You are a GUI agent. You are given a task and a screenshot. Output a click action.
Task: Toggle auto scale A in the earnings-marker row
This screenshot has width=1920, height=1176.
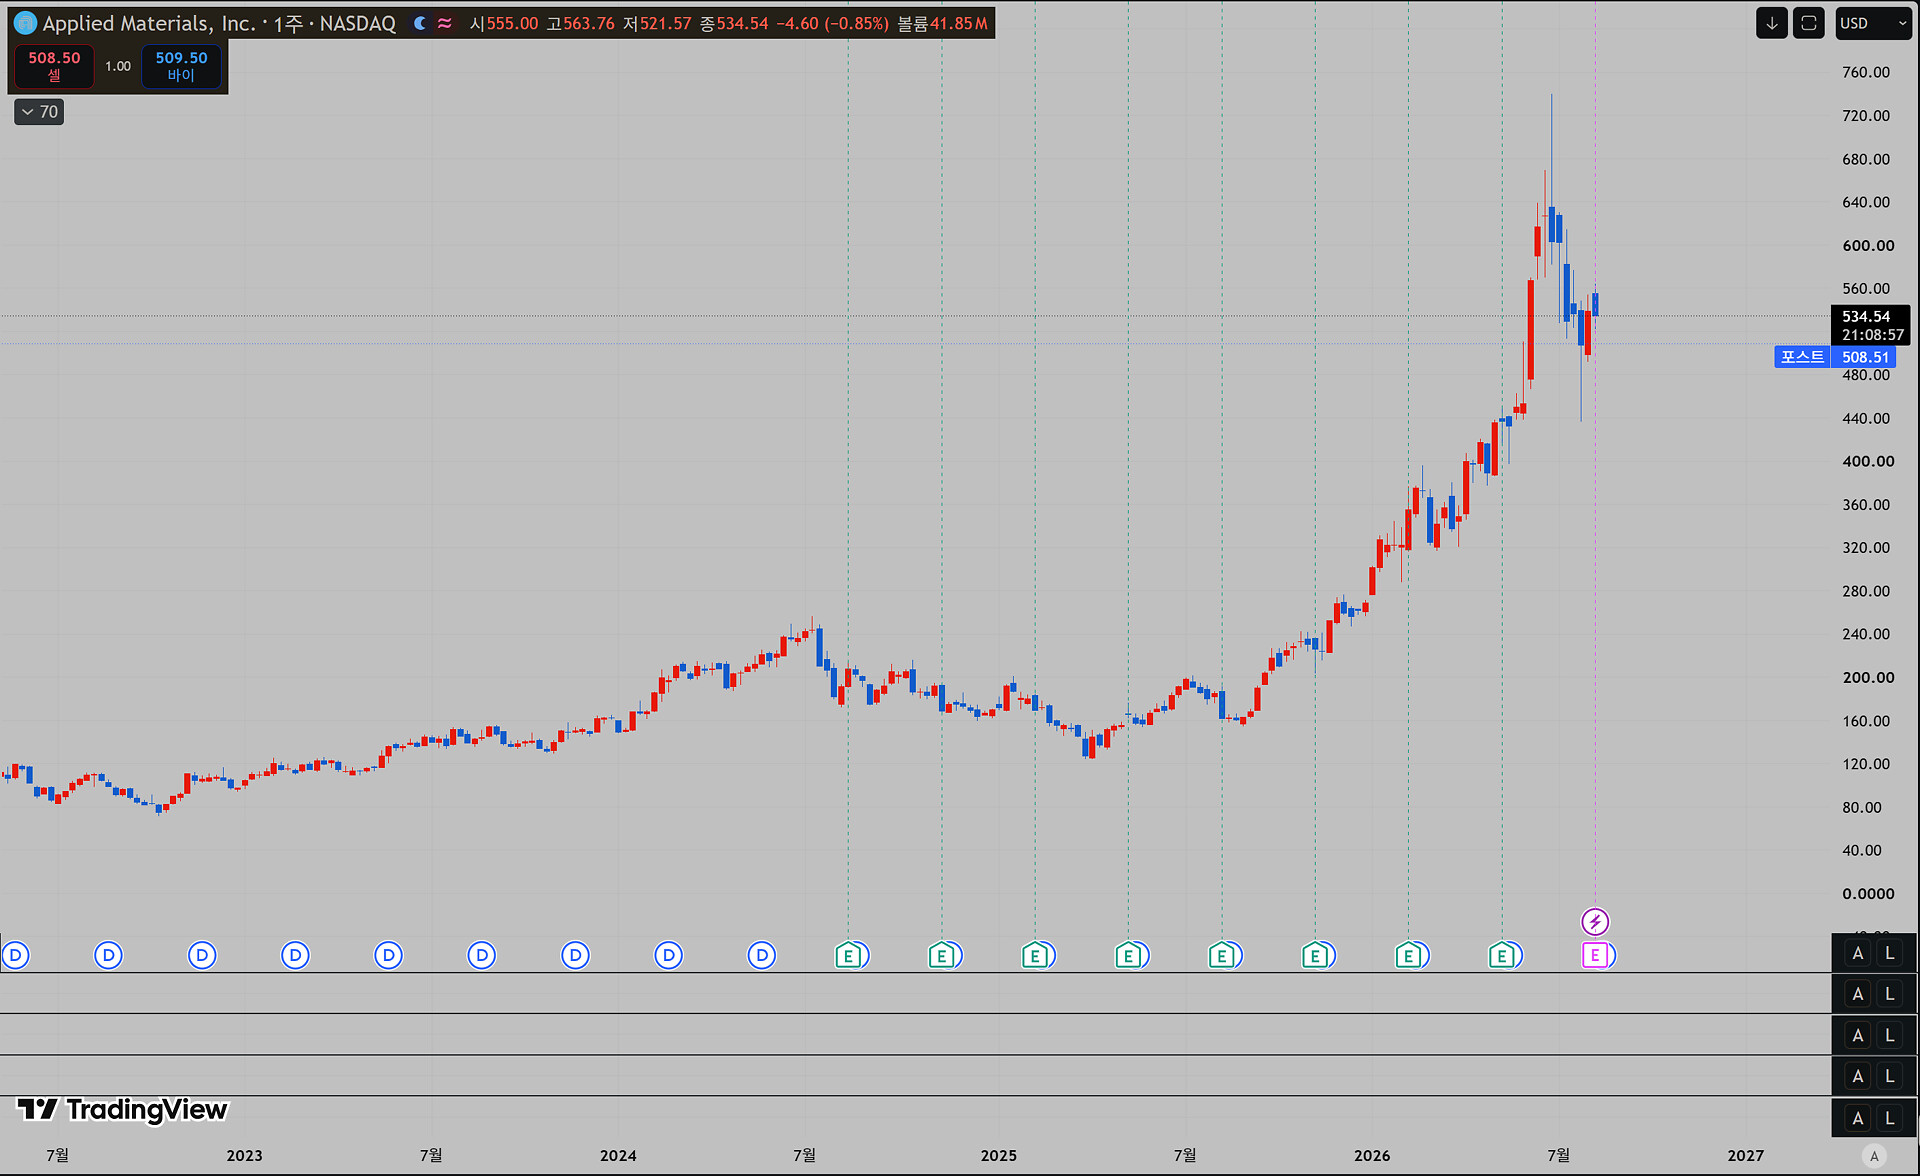point(1858,953)
